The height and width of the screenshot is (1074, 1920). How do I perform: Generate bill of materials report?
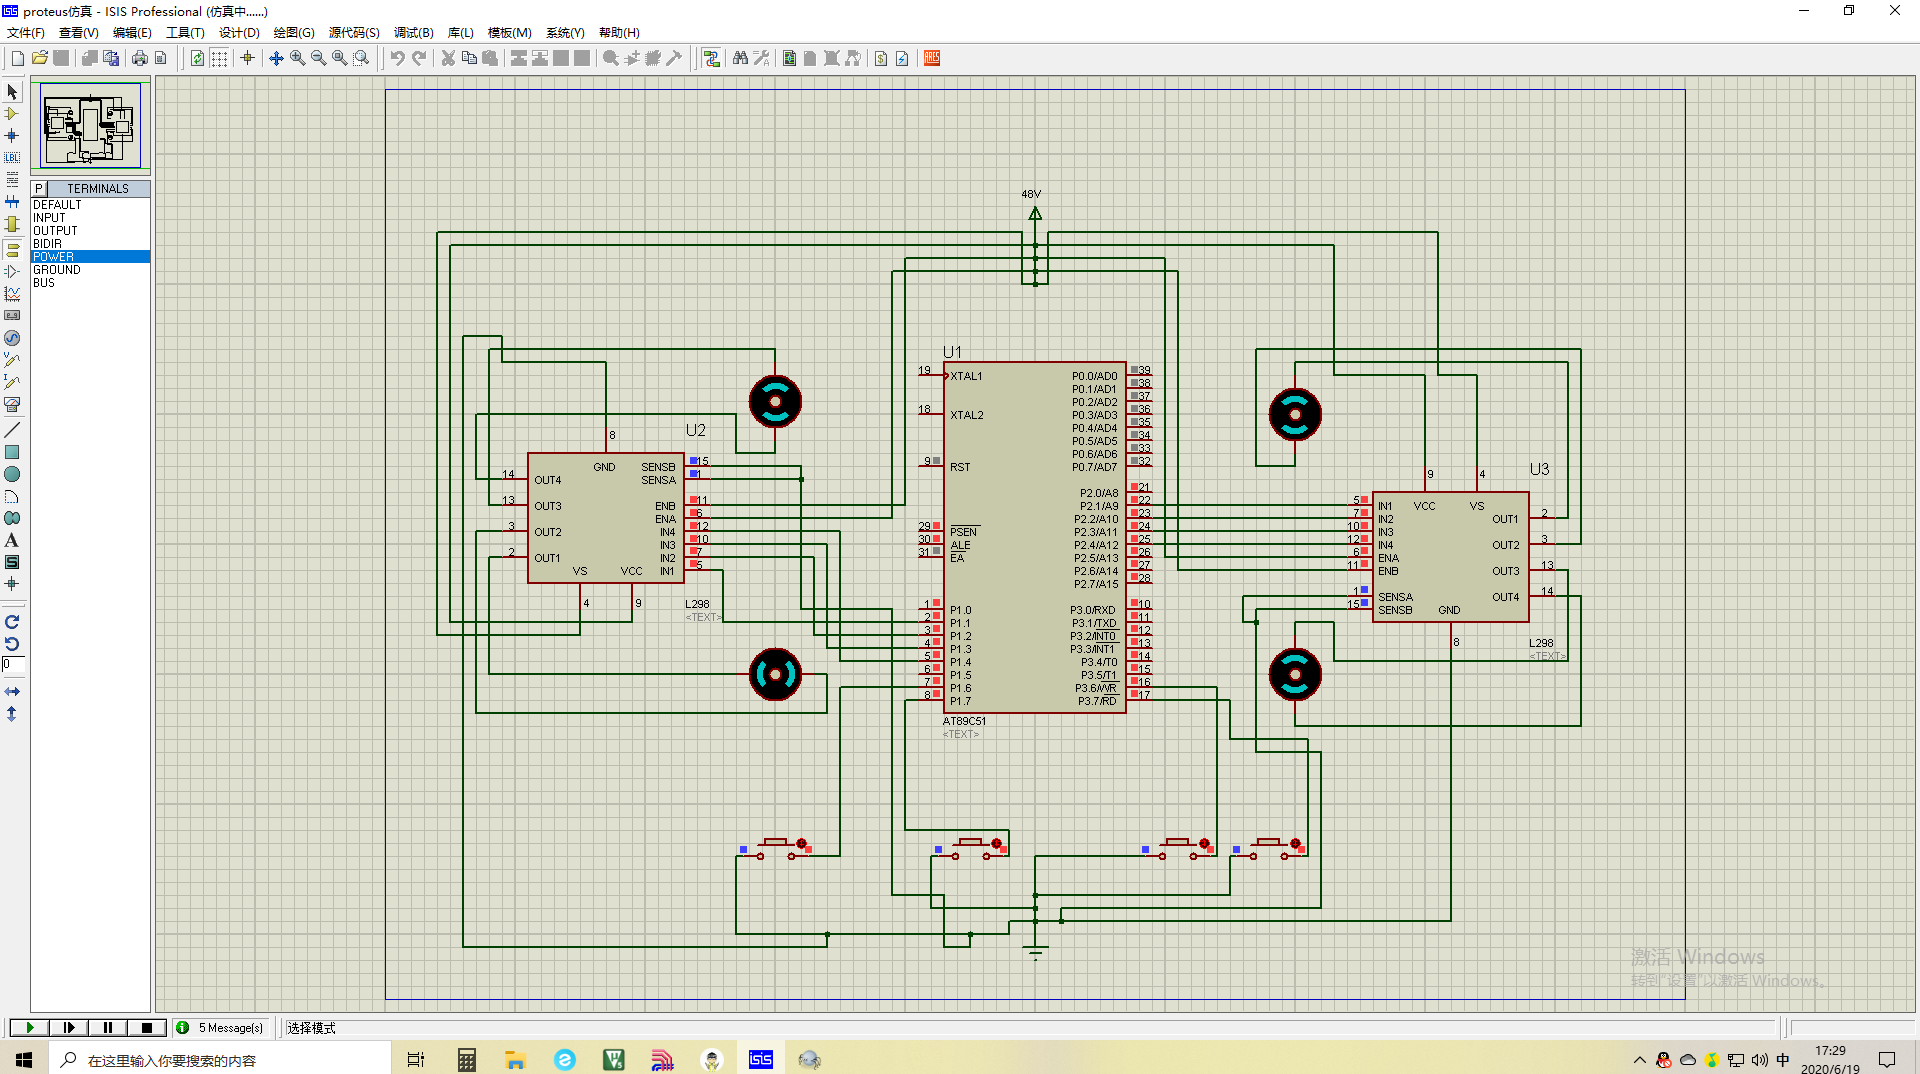pyautogui.click(x=881, y=58)
